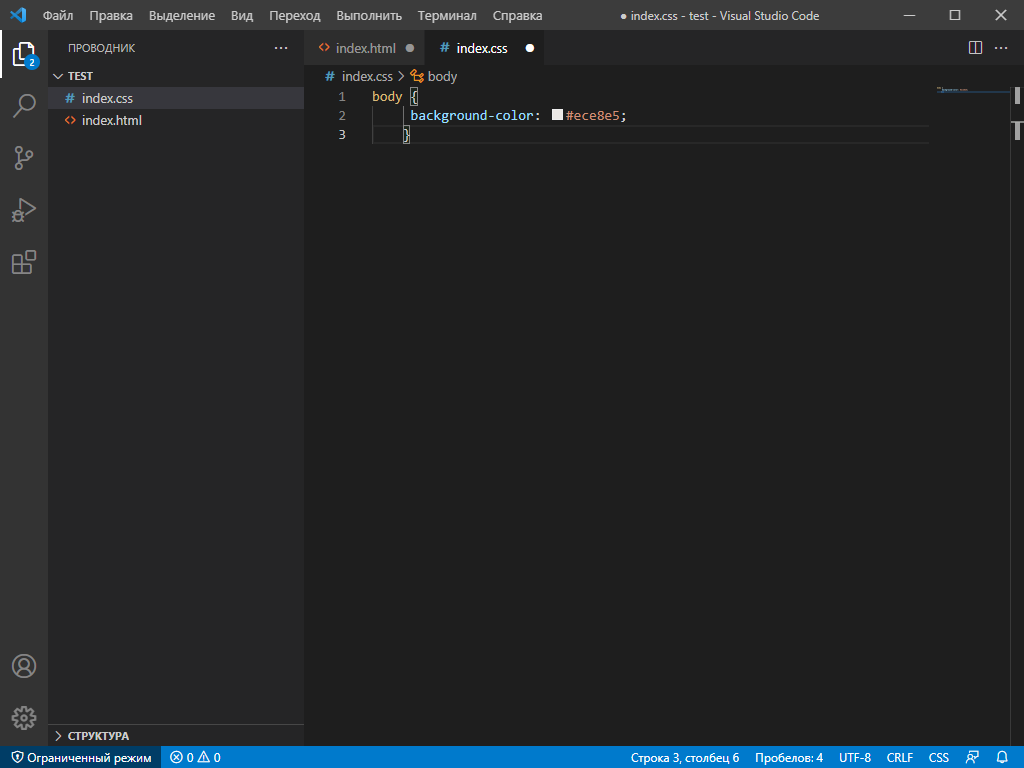Click the editor minimap preview
The image size is (1024, 768).
(x=972, y=90)
